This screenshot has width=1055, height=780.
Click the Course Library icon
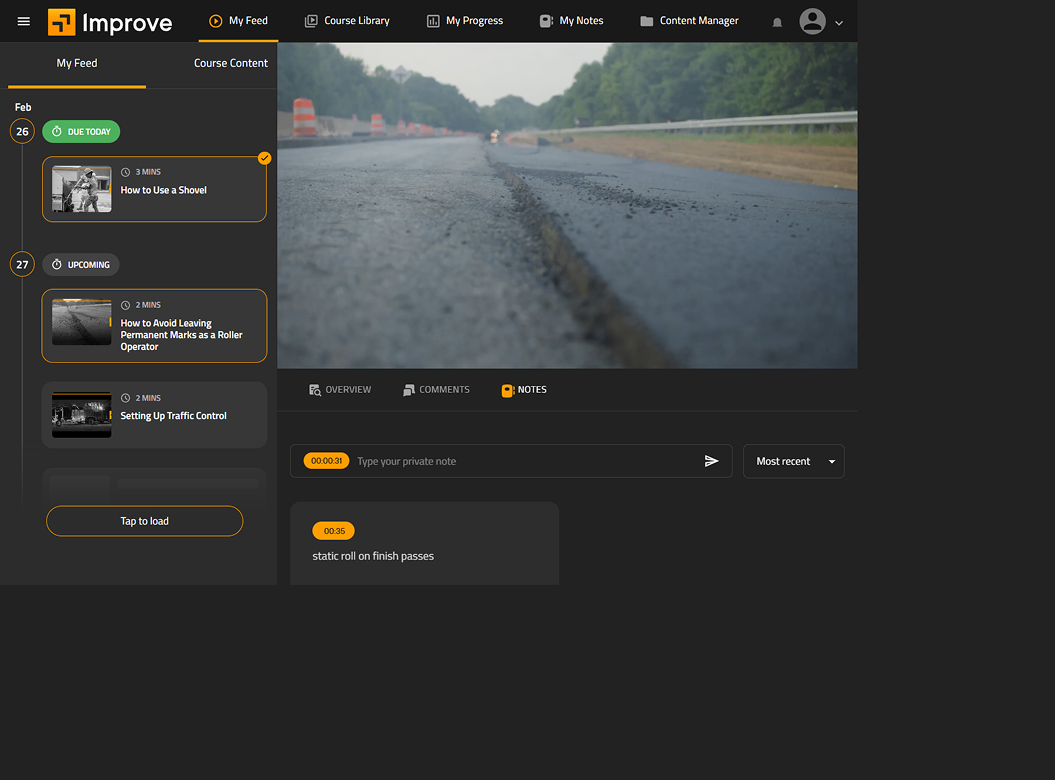(311, 21)
